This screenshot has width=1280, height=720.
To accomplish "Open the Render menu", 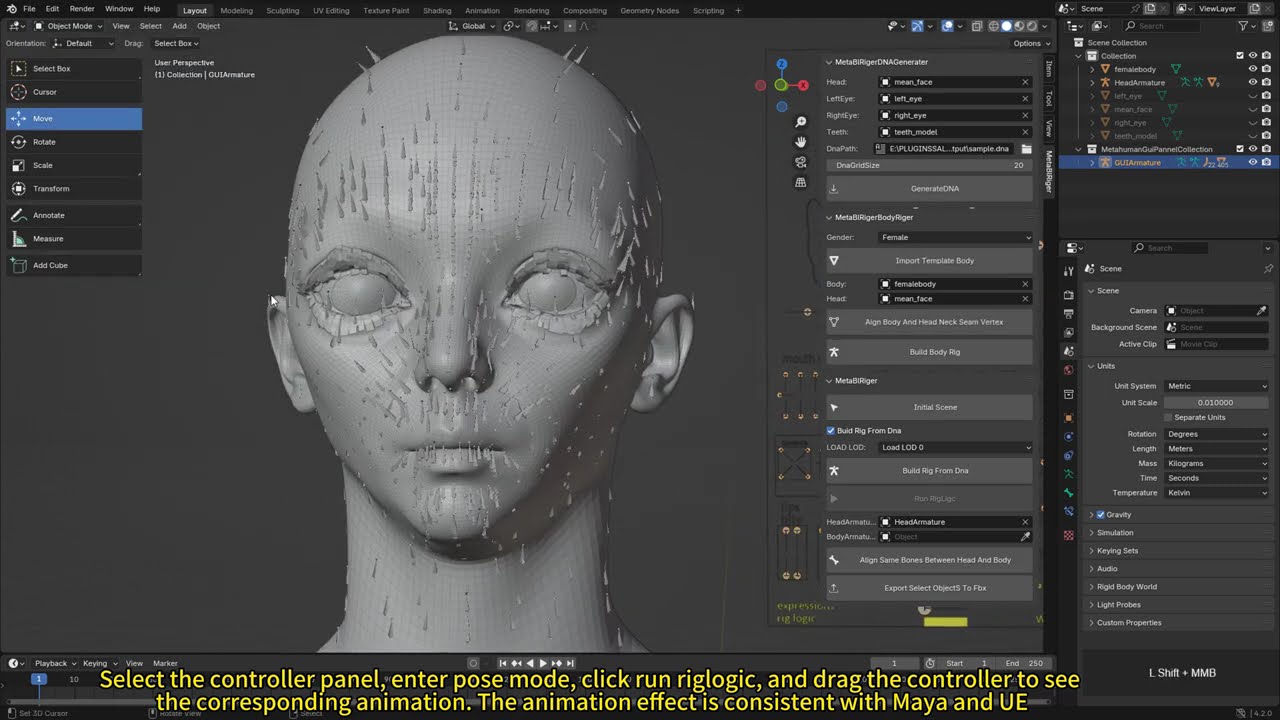I will pyautogui.click(x=82, y=9).
